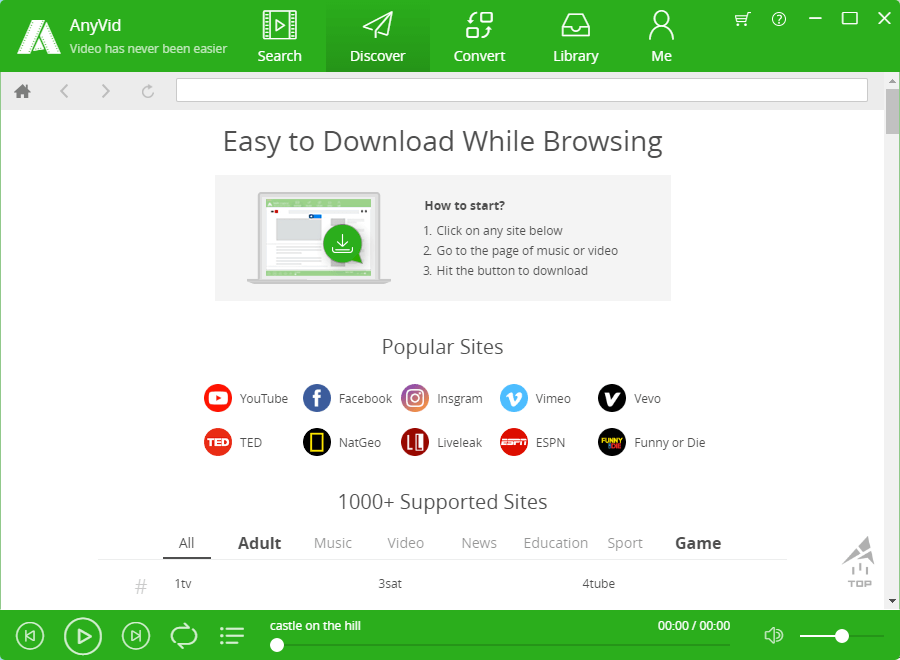Switch to the Discover tab
Viewport: 900px width, 660px height.
pos(378,37)
